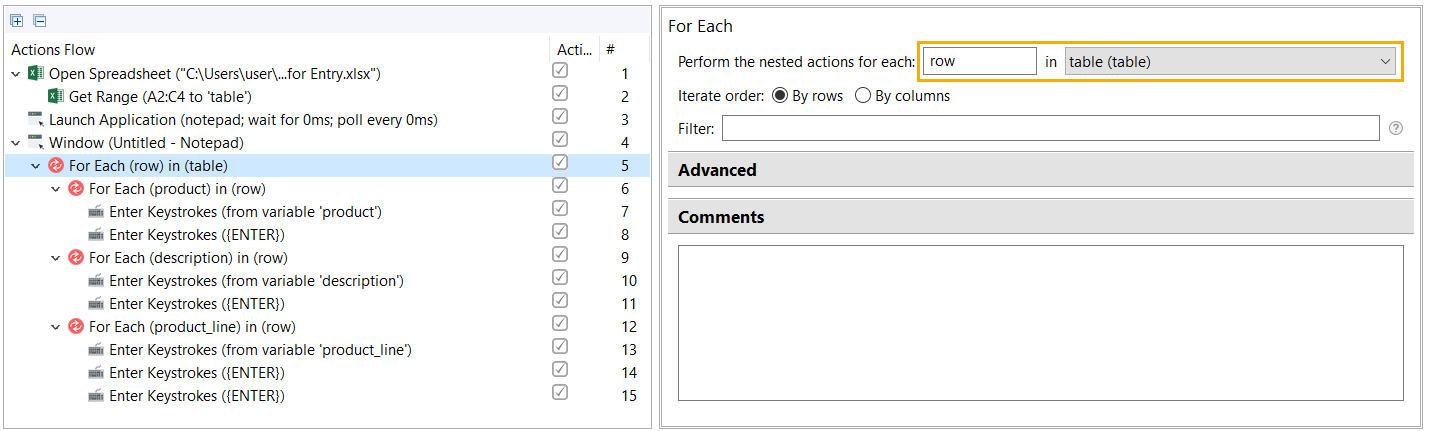1429x431 pixels.
Task: Click the keyboard icon for Enter Keystrokes 'description'
Action: click(96, 281)
